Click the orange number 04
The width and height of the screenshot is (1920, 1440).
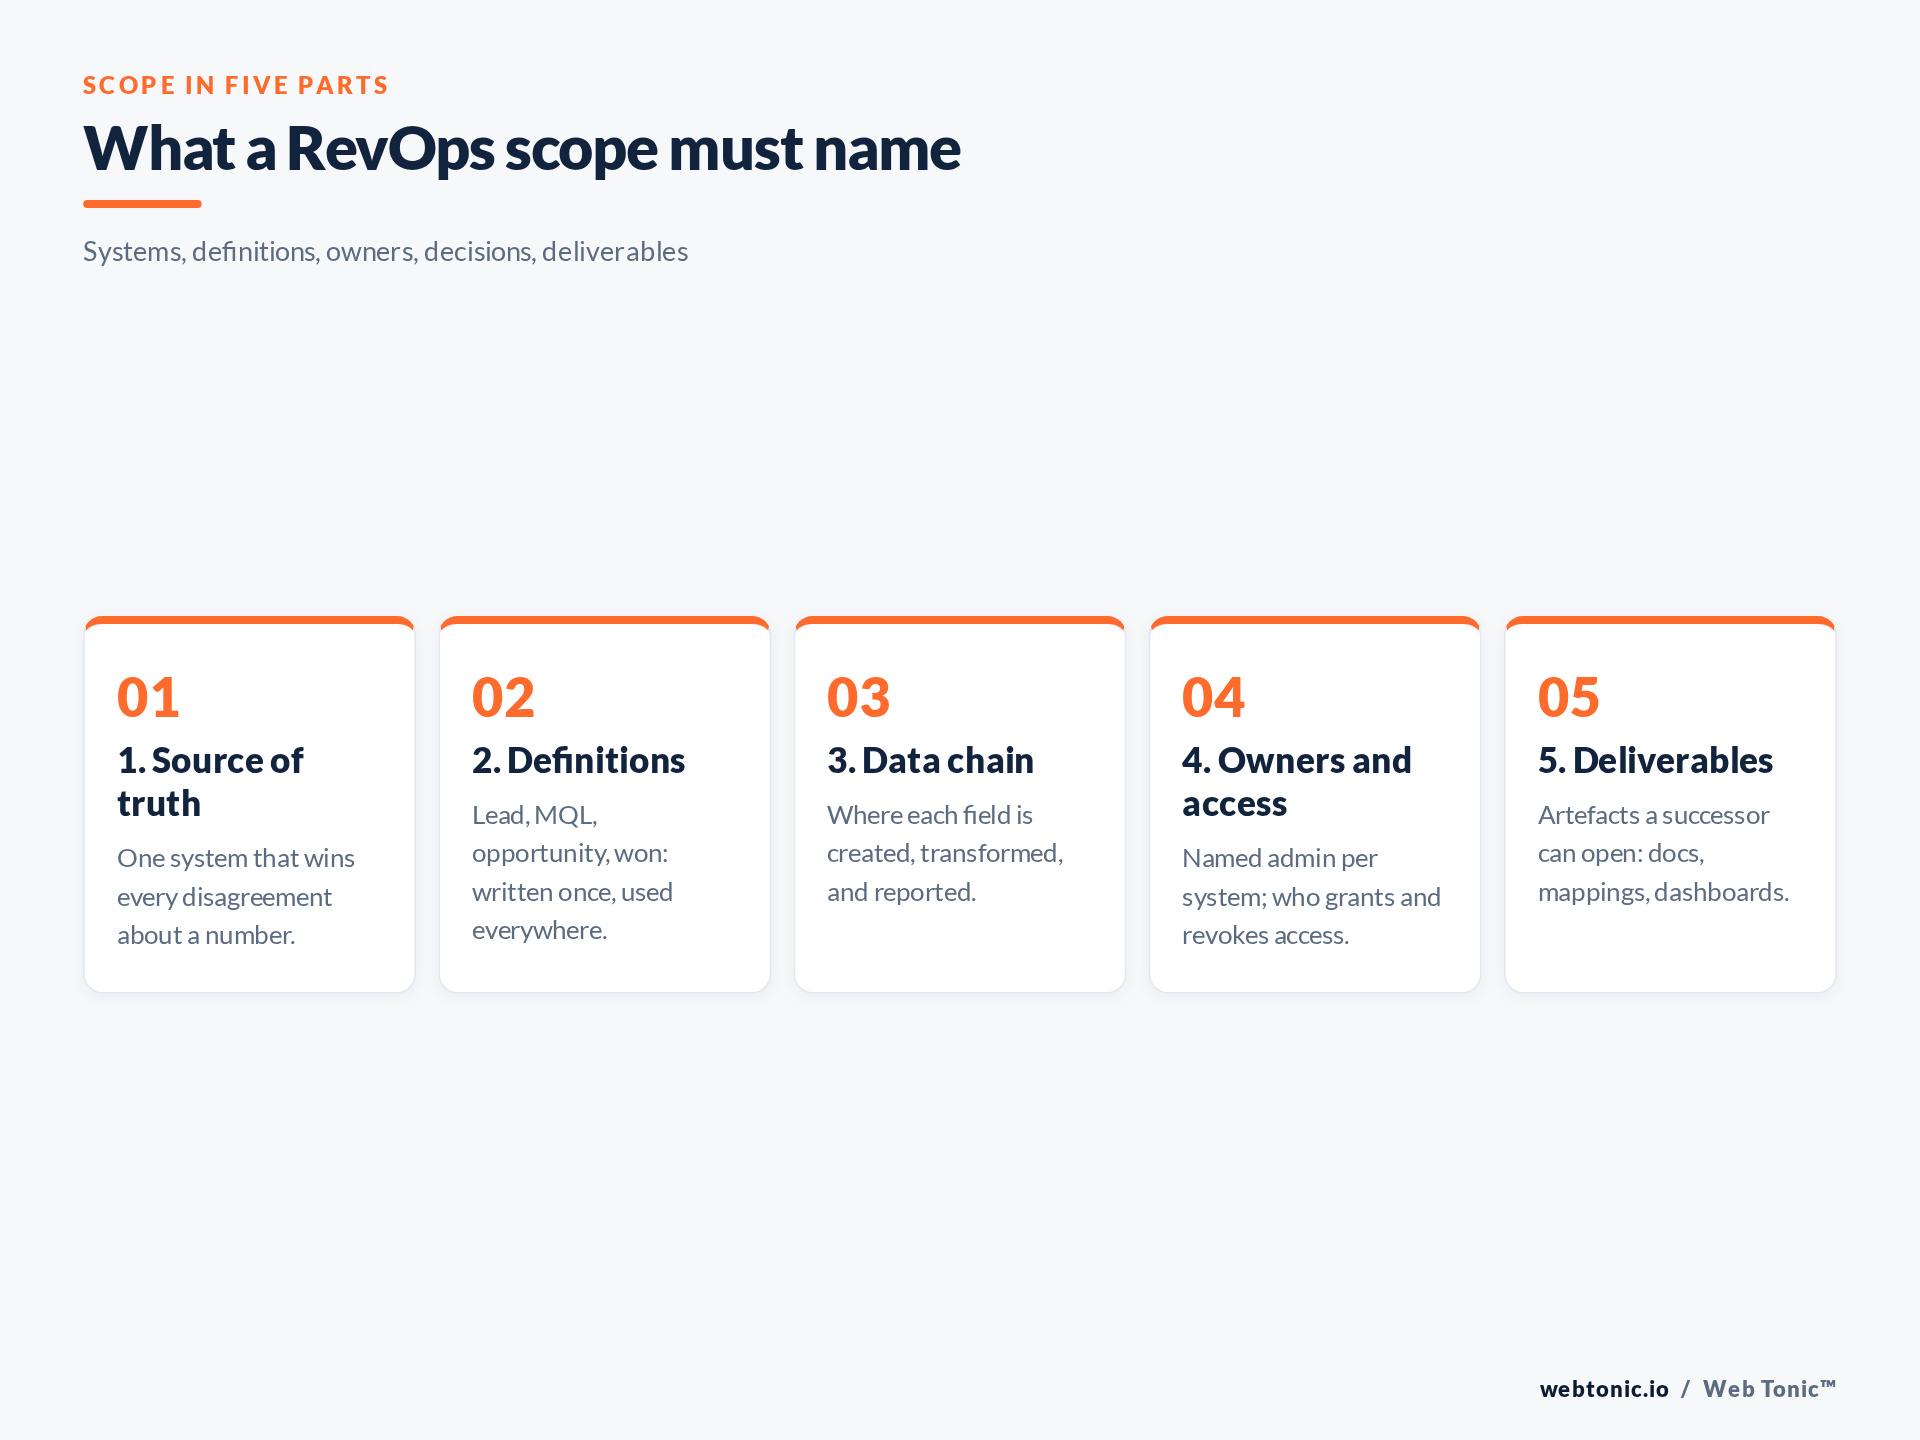(1213, 697)
